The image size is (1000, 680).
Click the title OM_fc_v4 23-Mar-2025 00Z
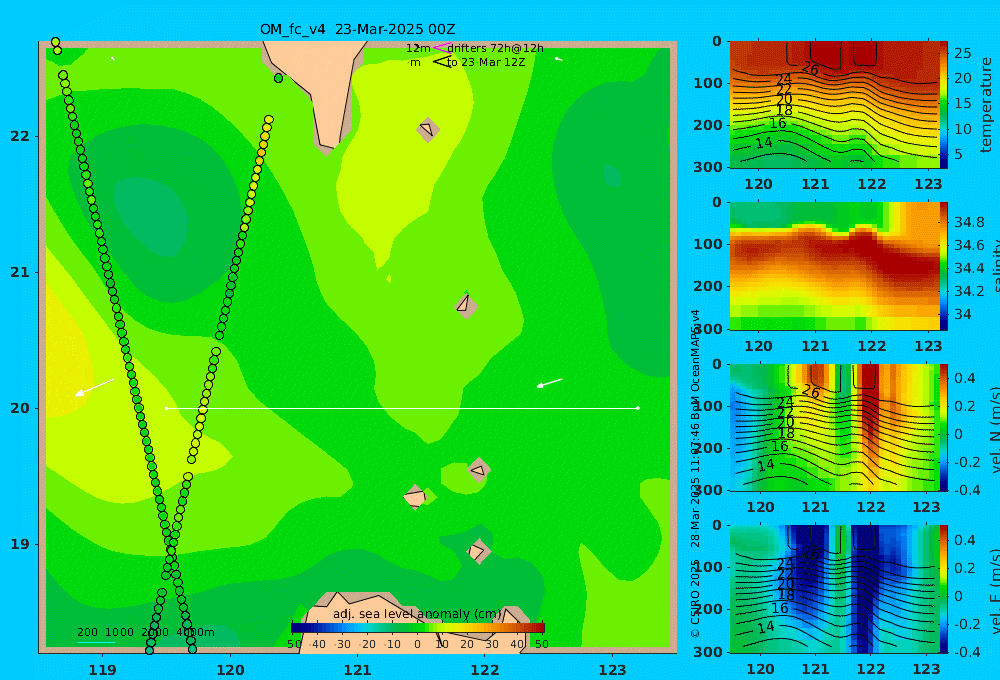click(x=357, y=29)
